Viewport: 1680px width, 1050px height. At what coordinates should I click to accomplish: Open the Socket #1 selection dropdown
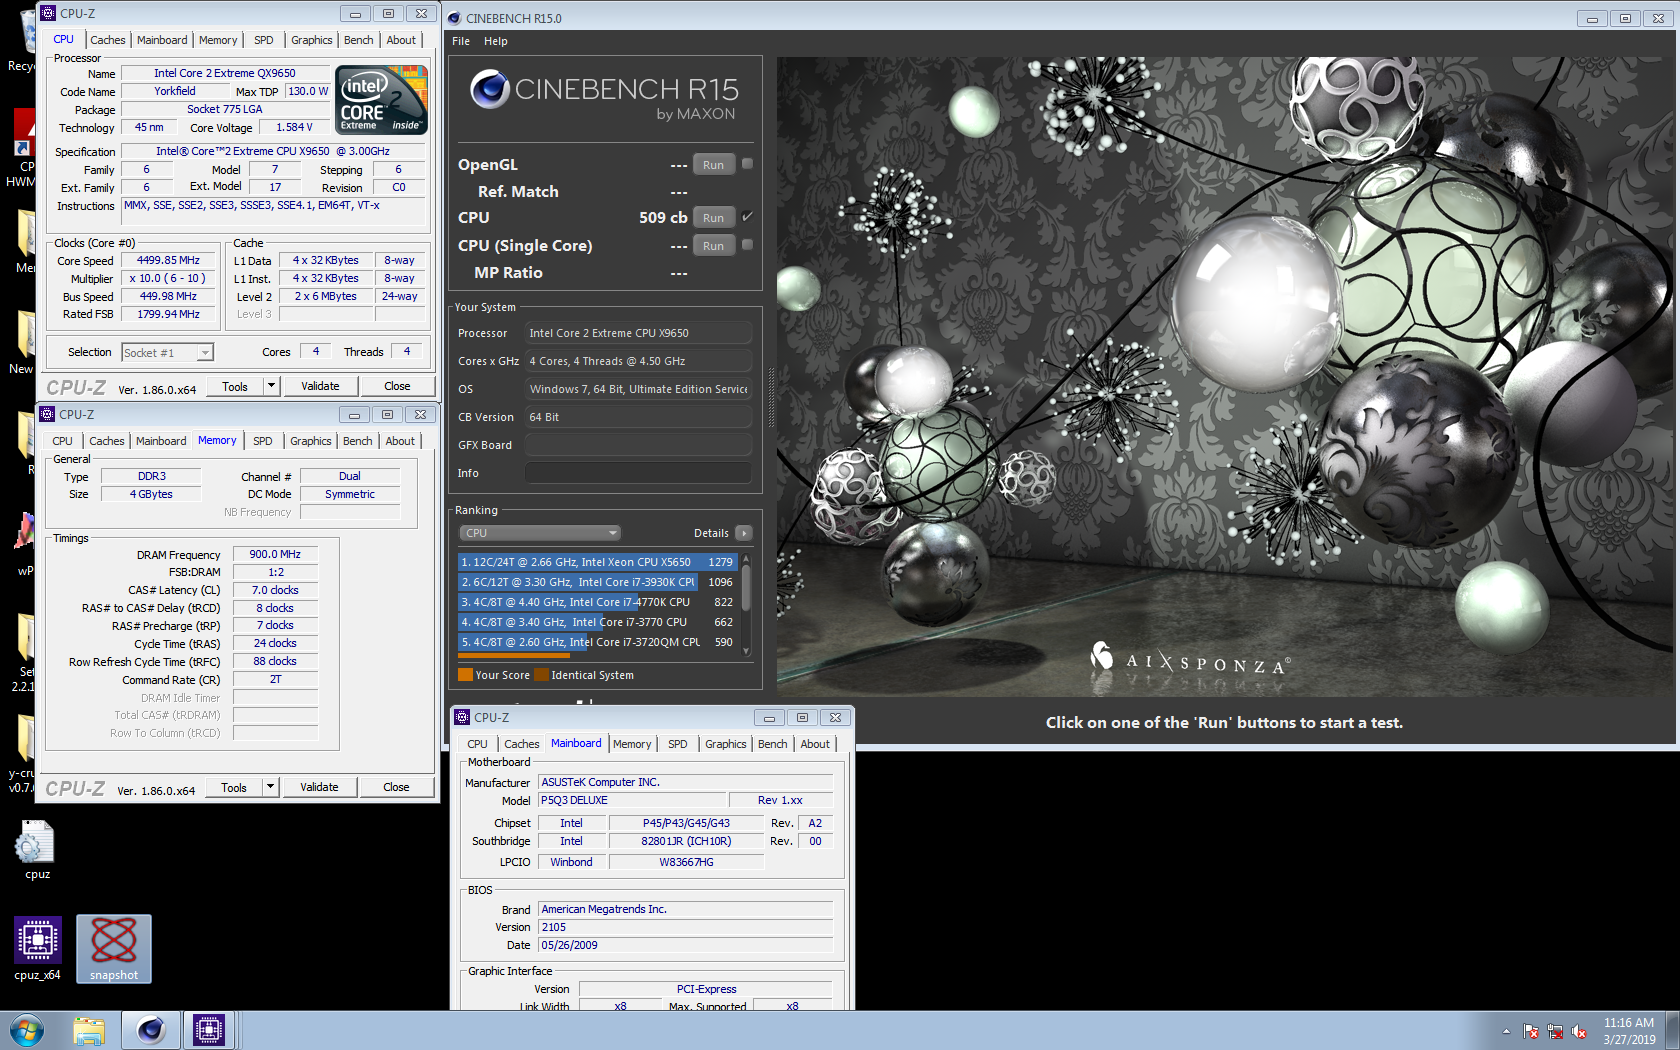click(x=168, y=352)
